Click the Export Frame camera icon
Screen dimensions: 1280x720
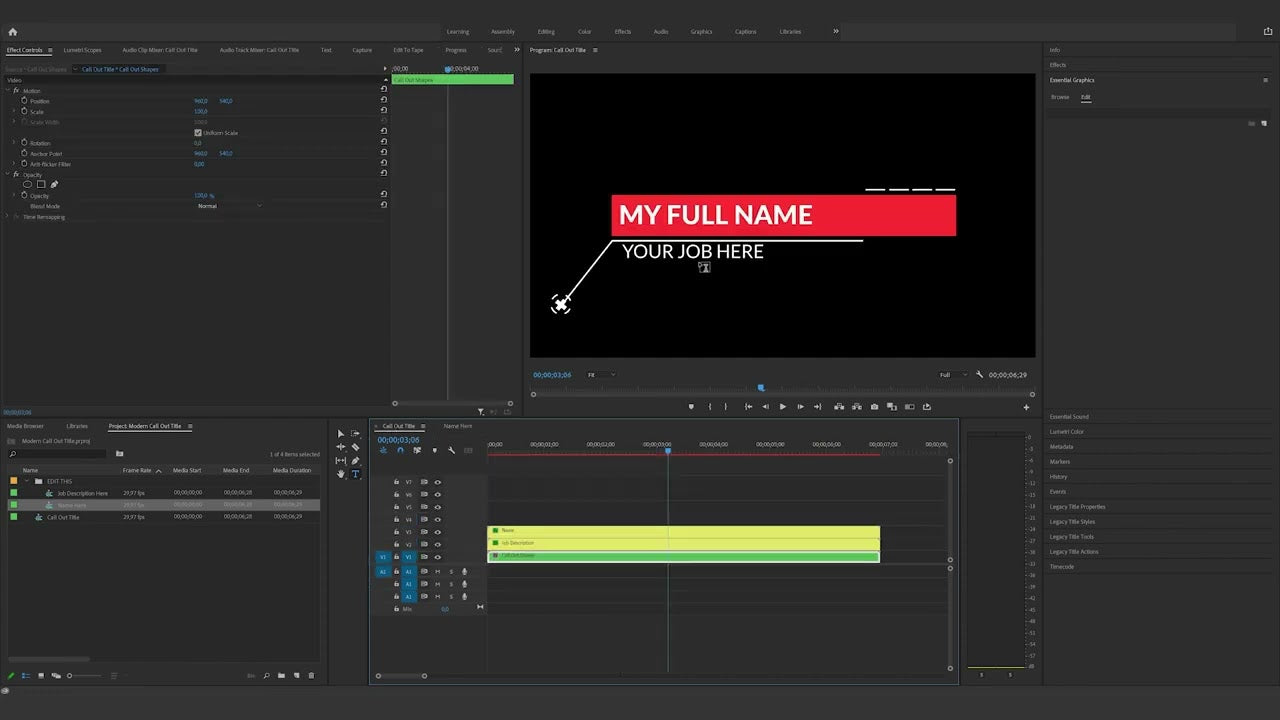click(x=874, y=407)
